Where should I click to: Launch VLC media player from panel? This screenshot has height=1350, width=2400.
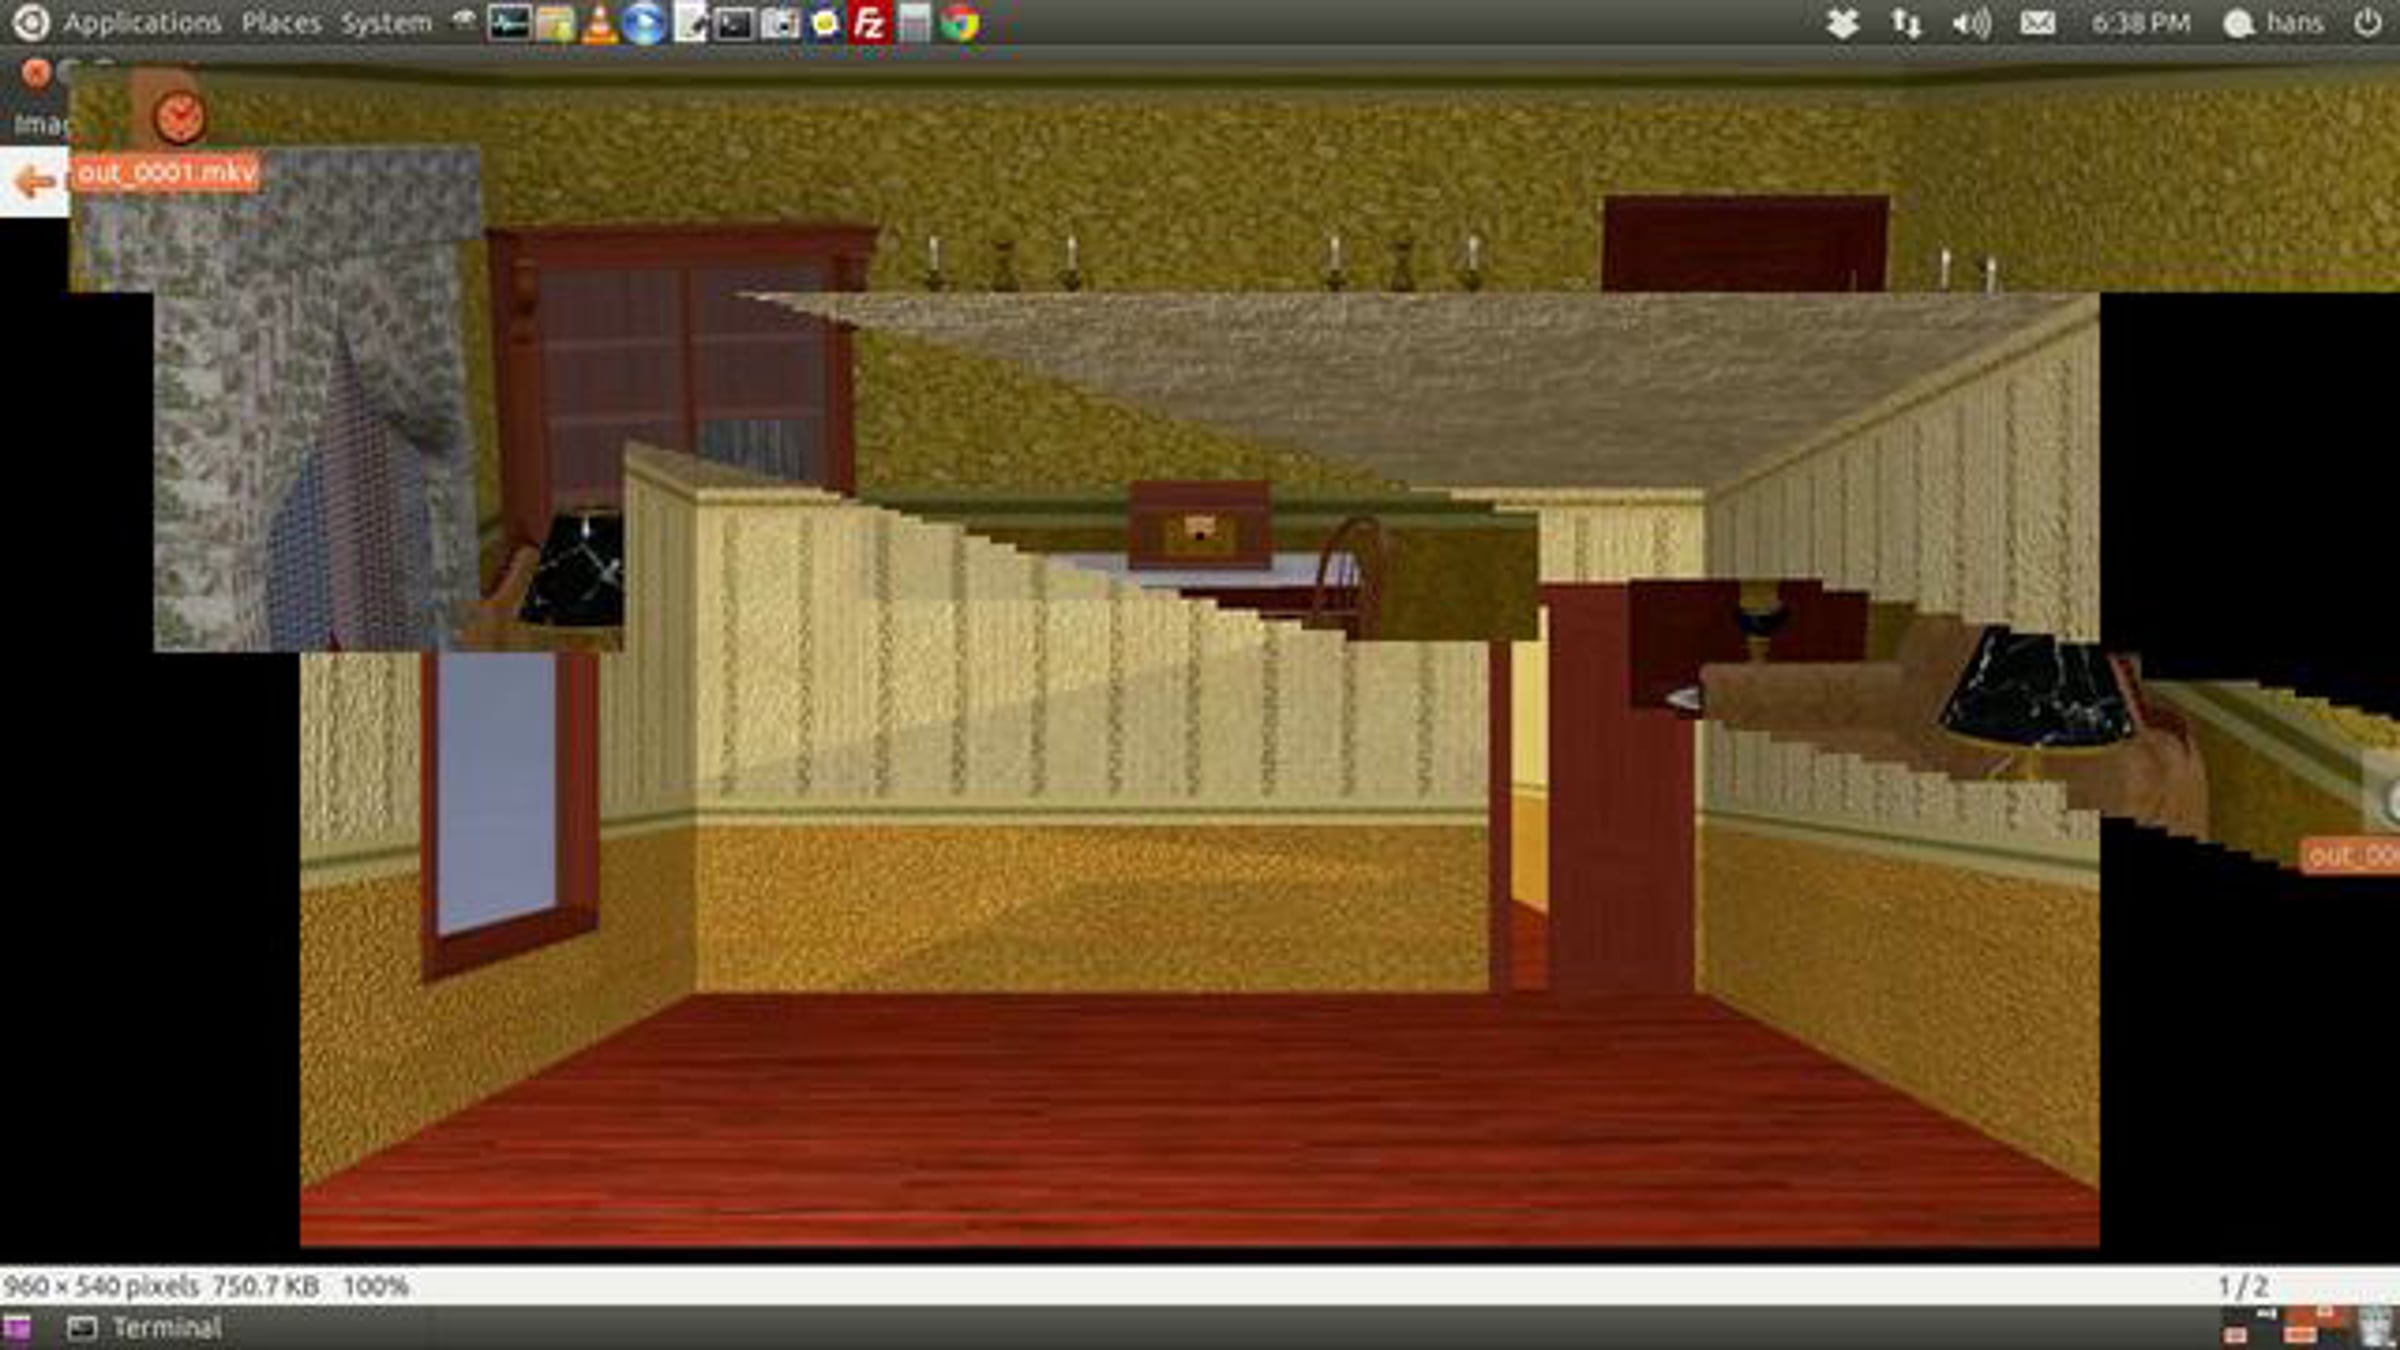pos(599,23)
